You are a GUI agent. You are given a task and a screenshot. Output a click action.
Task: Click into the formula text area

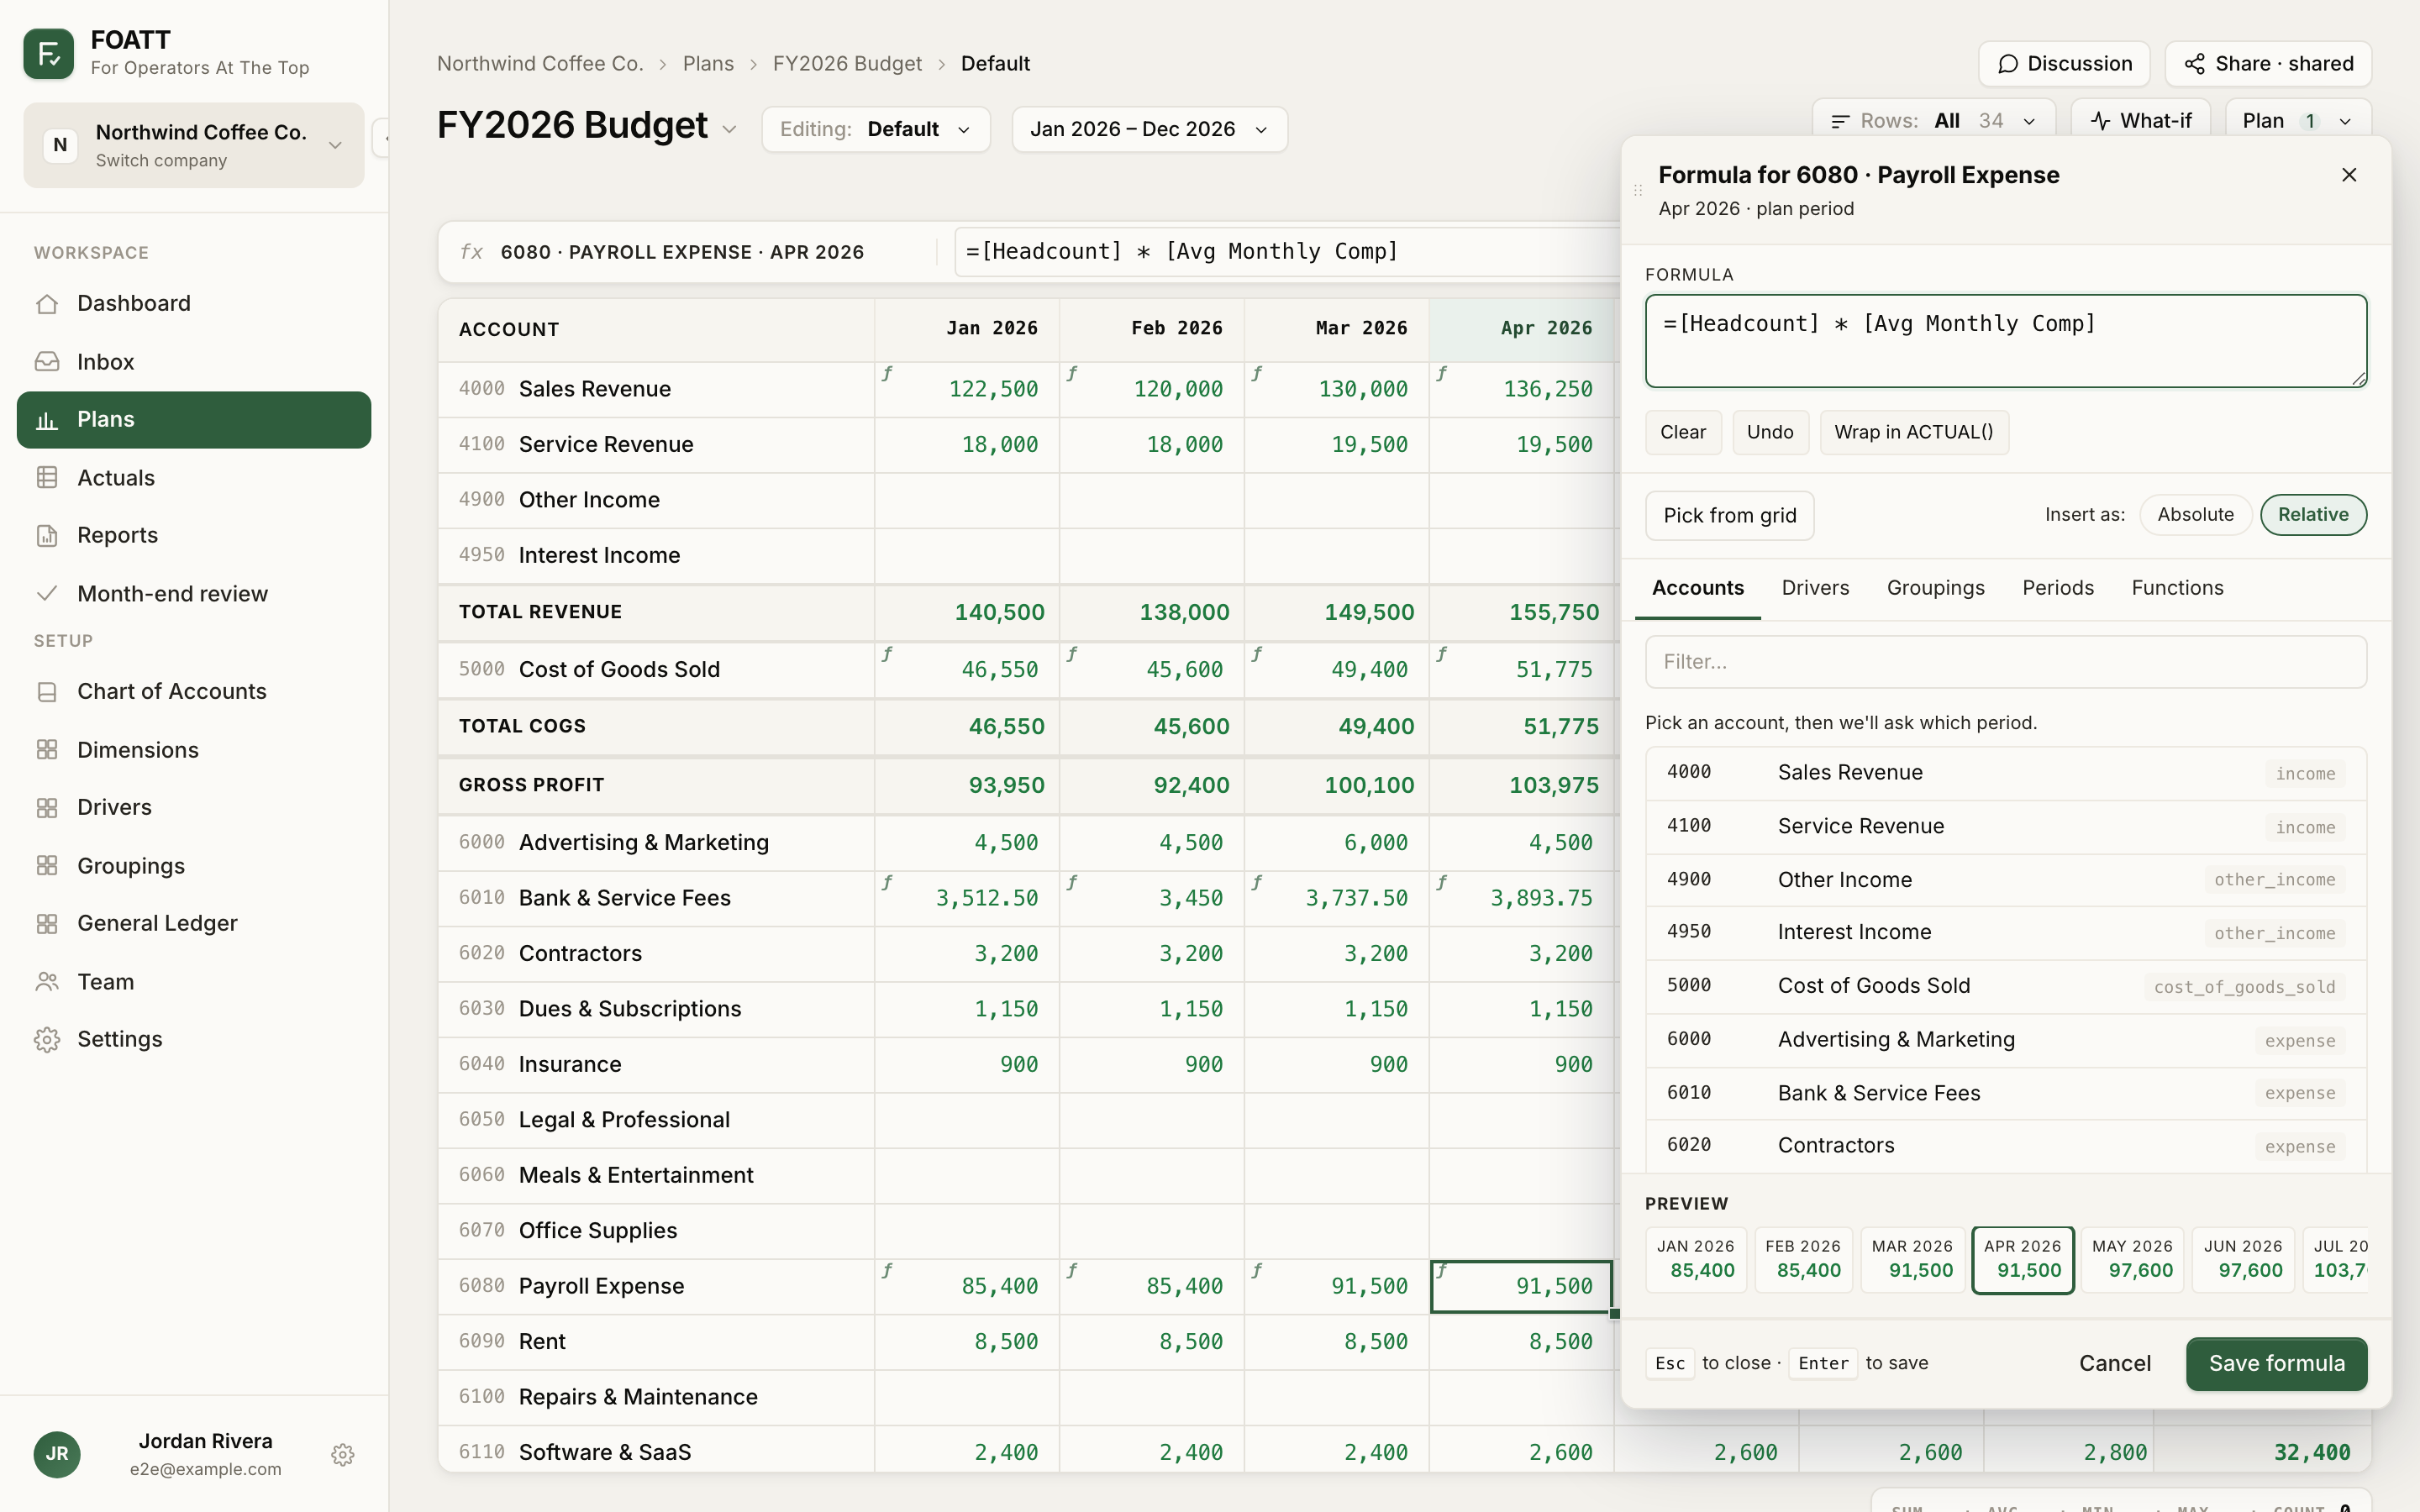tap(2006, 341)
